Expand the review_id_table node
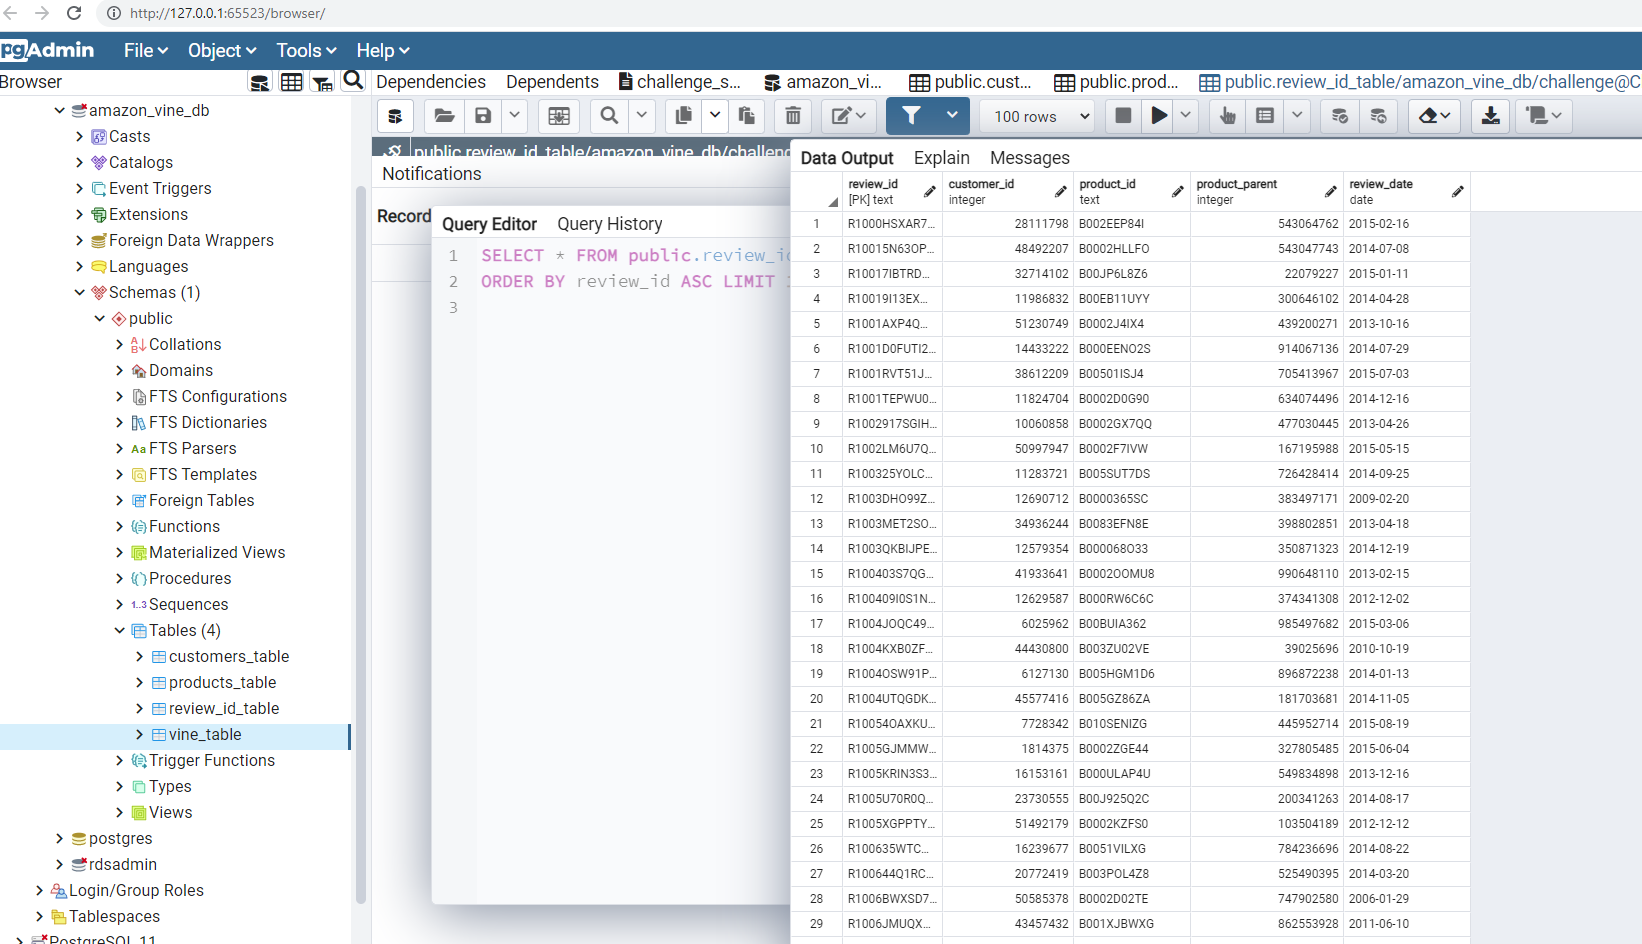 coord(141,708)
